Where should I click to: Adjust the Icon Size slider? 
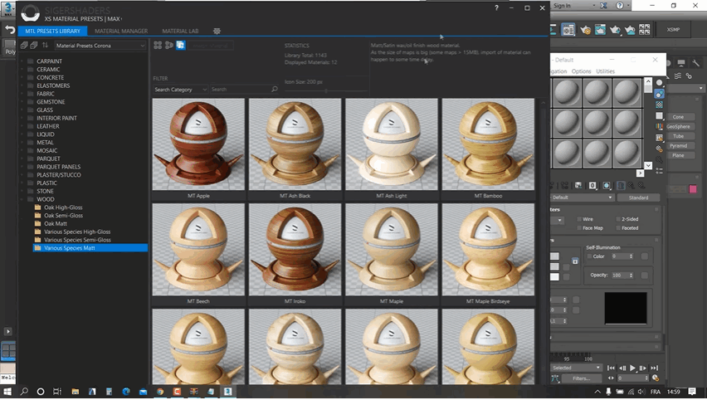(326, 91)
